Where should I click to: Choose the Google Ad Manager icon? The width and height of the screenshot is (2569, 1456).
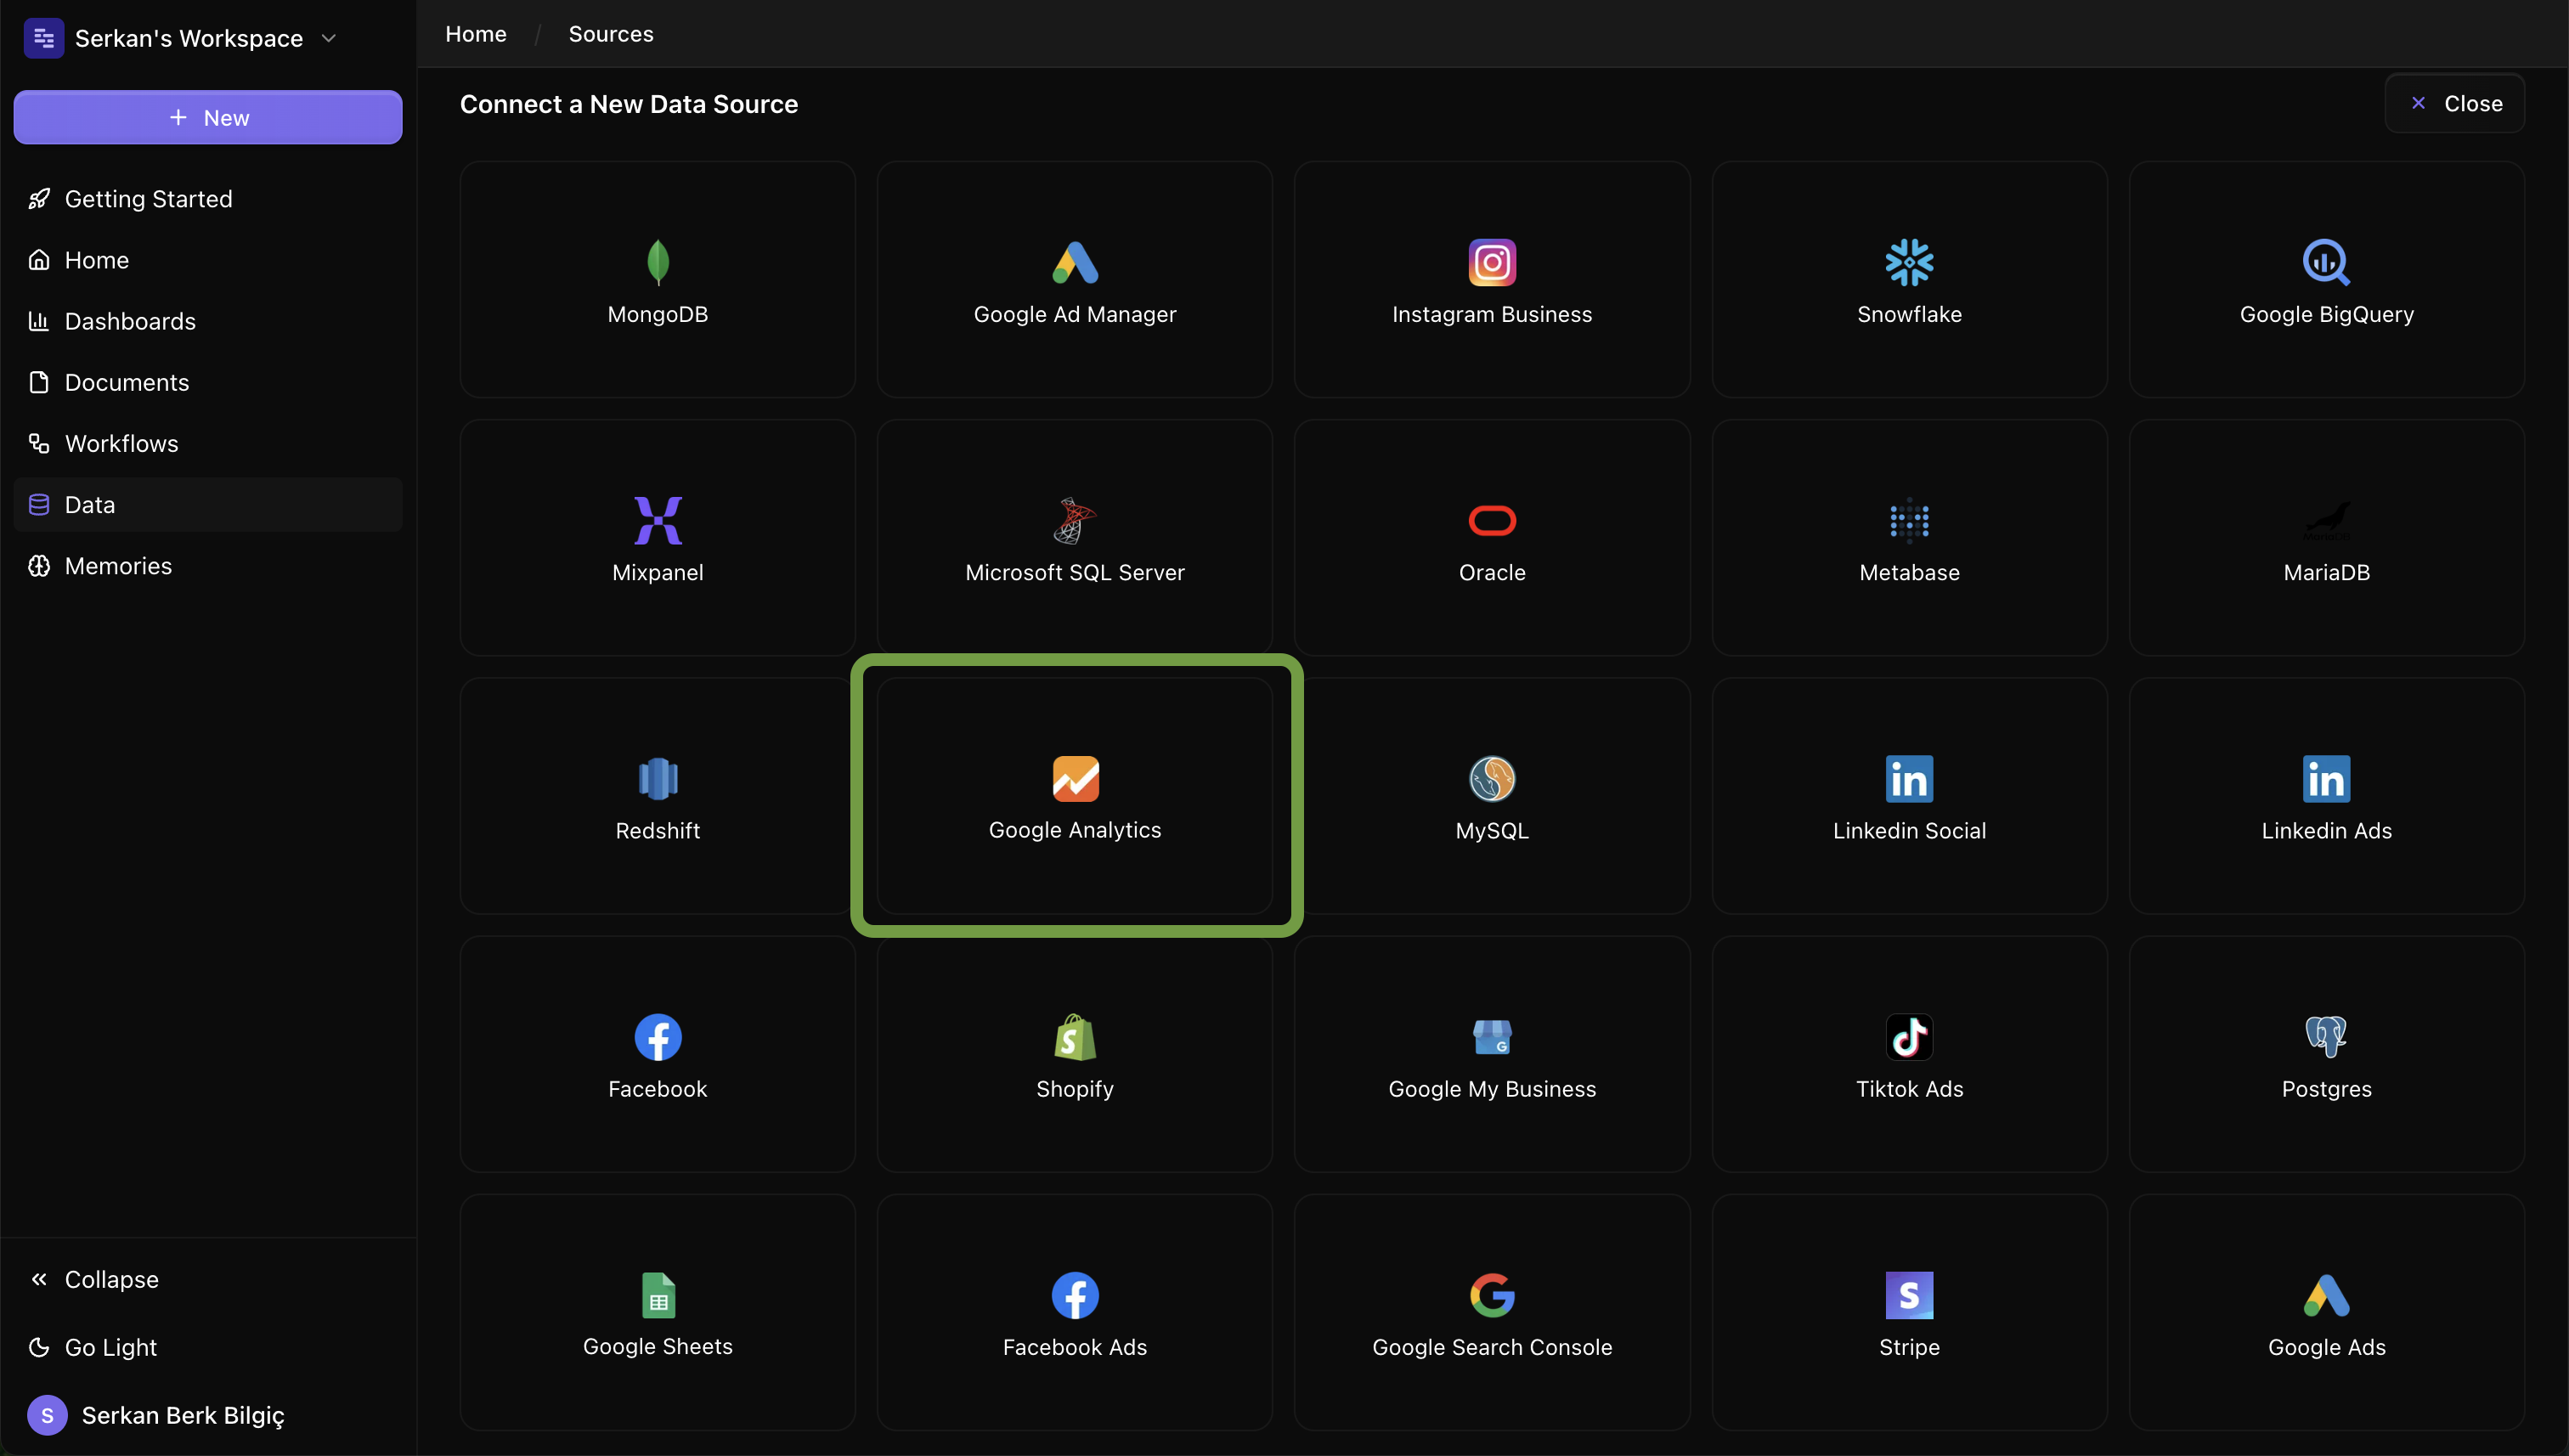(x=1075, y=262)
